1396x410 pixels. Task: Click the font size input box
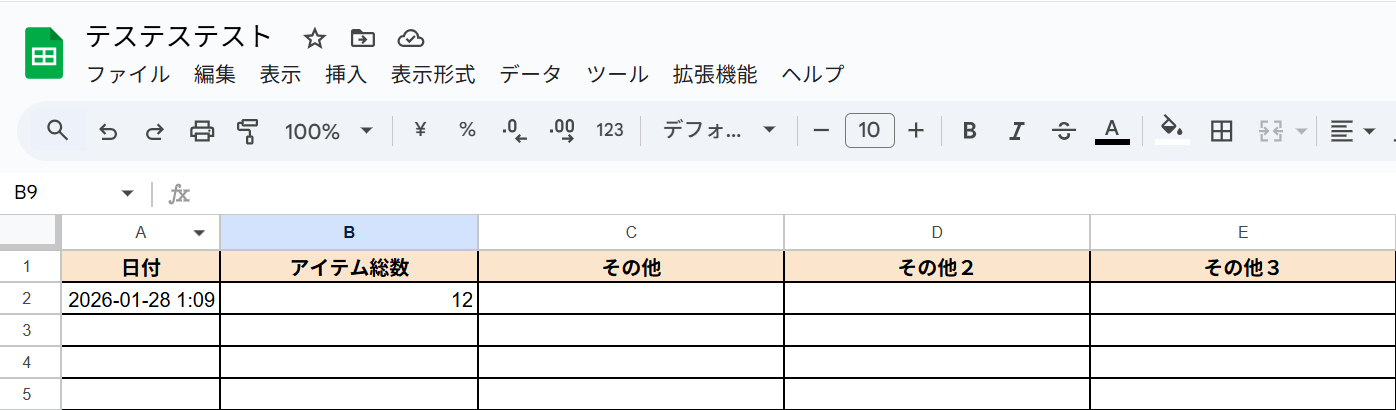869,131
